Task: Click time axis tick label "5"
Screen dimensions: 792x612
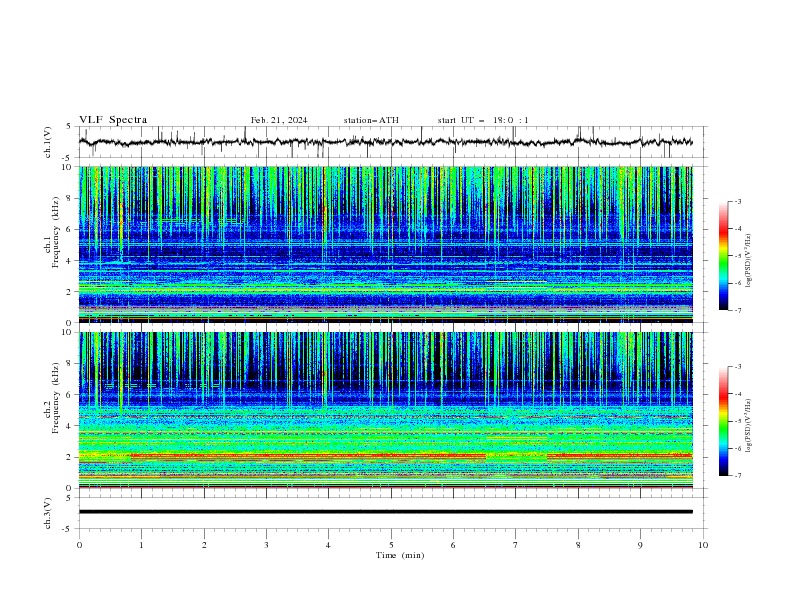Action: 391,545
